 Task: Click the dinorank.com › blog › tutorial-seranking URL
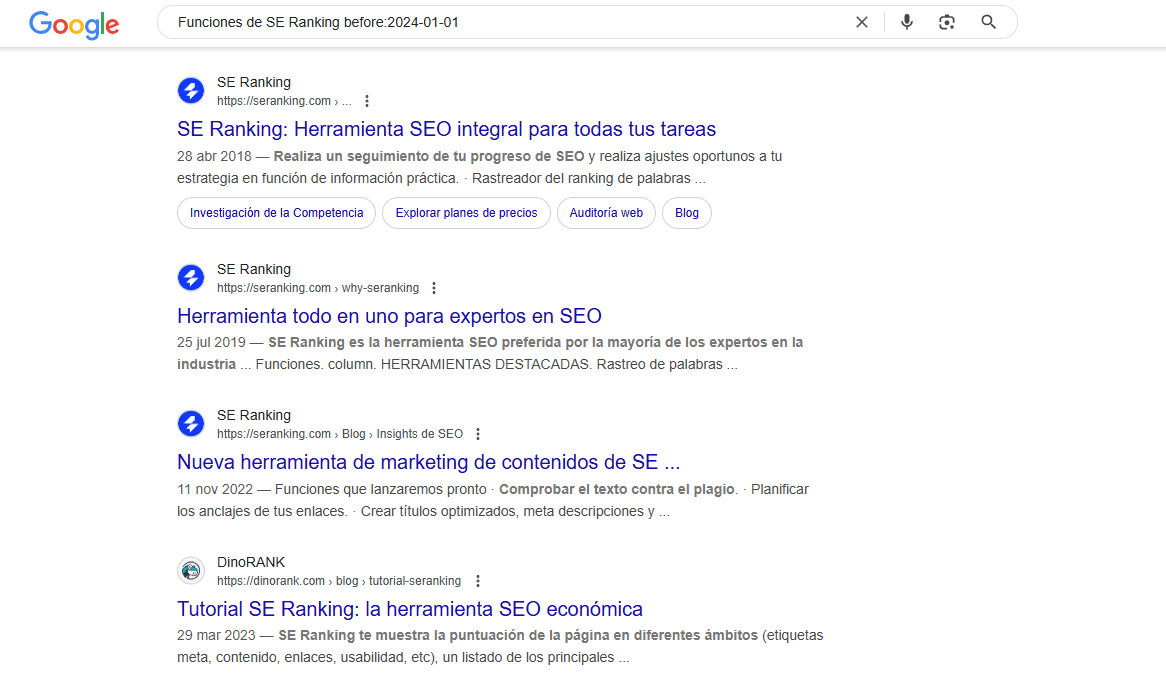[339, 581]
